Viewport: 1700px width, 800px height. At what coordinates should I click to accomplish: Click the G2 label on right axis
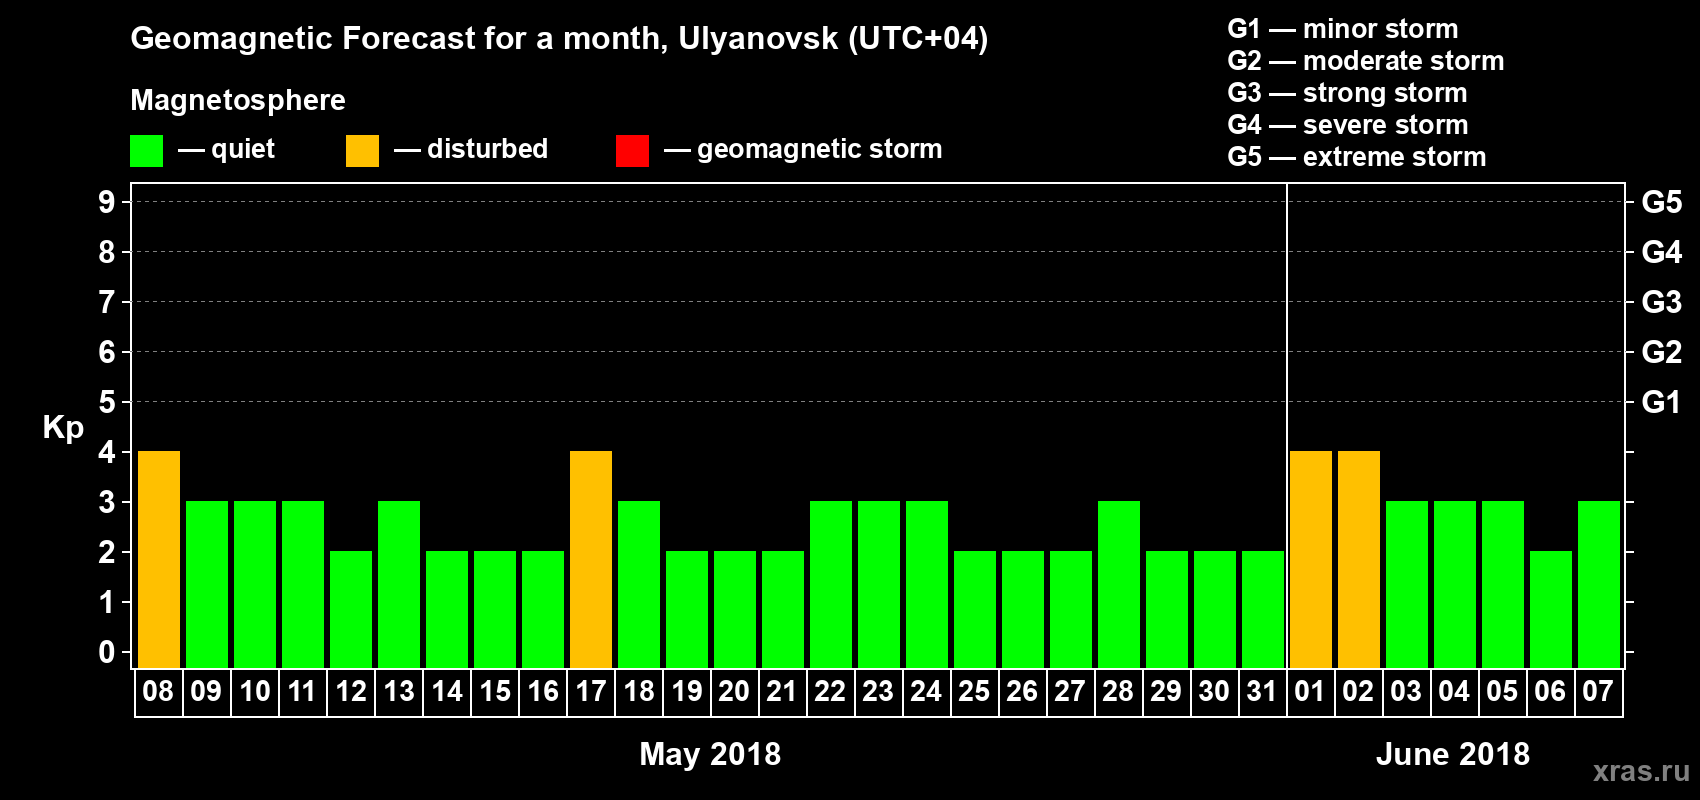coord(1662,352)
